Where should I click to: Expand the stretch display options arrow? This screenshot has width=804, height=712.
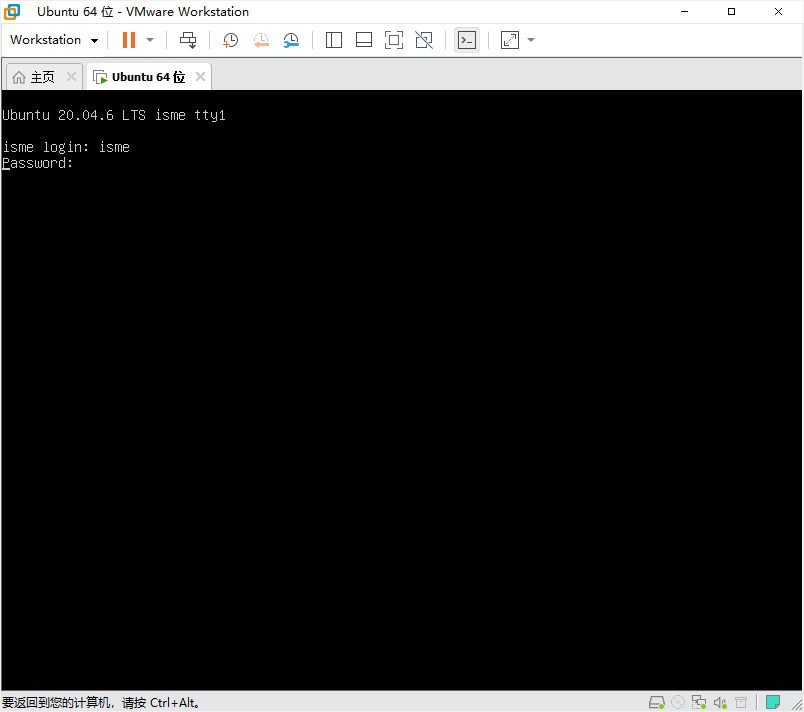[531, 40]
